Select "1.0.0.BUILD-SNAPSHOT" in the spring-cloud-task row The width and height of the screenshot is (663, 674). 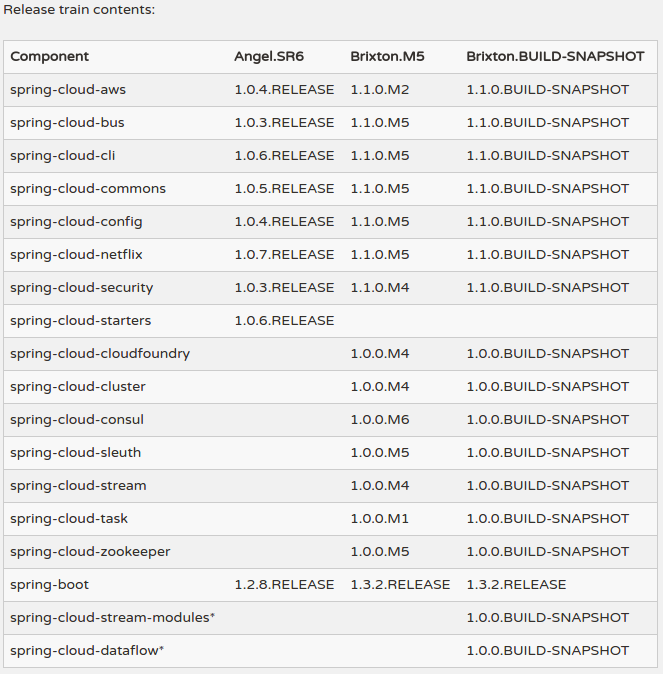click(548, 518)
